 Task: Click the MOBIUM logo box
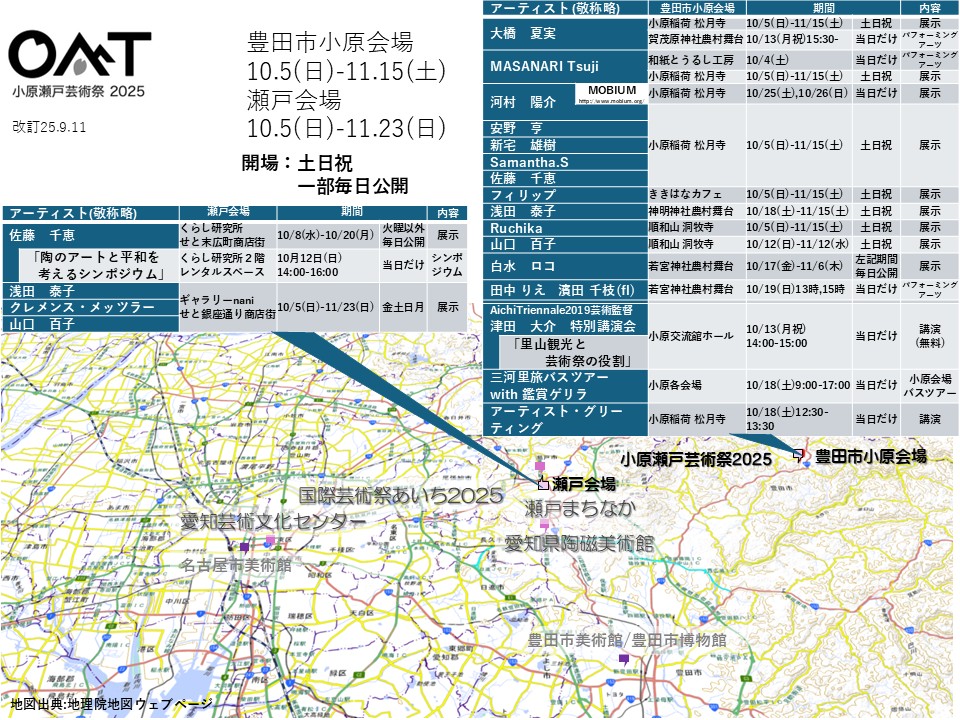click(x=612, y=94)
